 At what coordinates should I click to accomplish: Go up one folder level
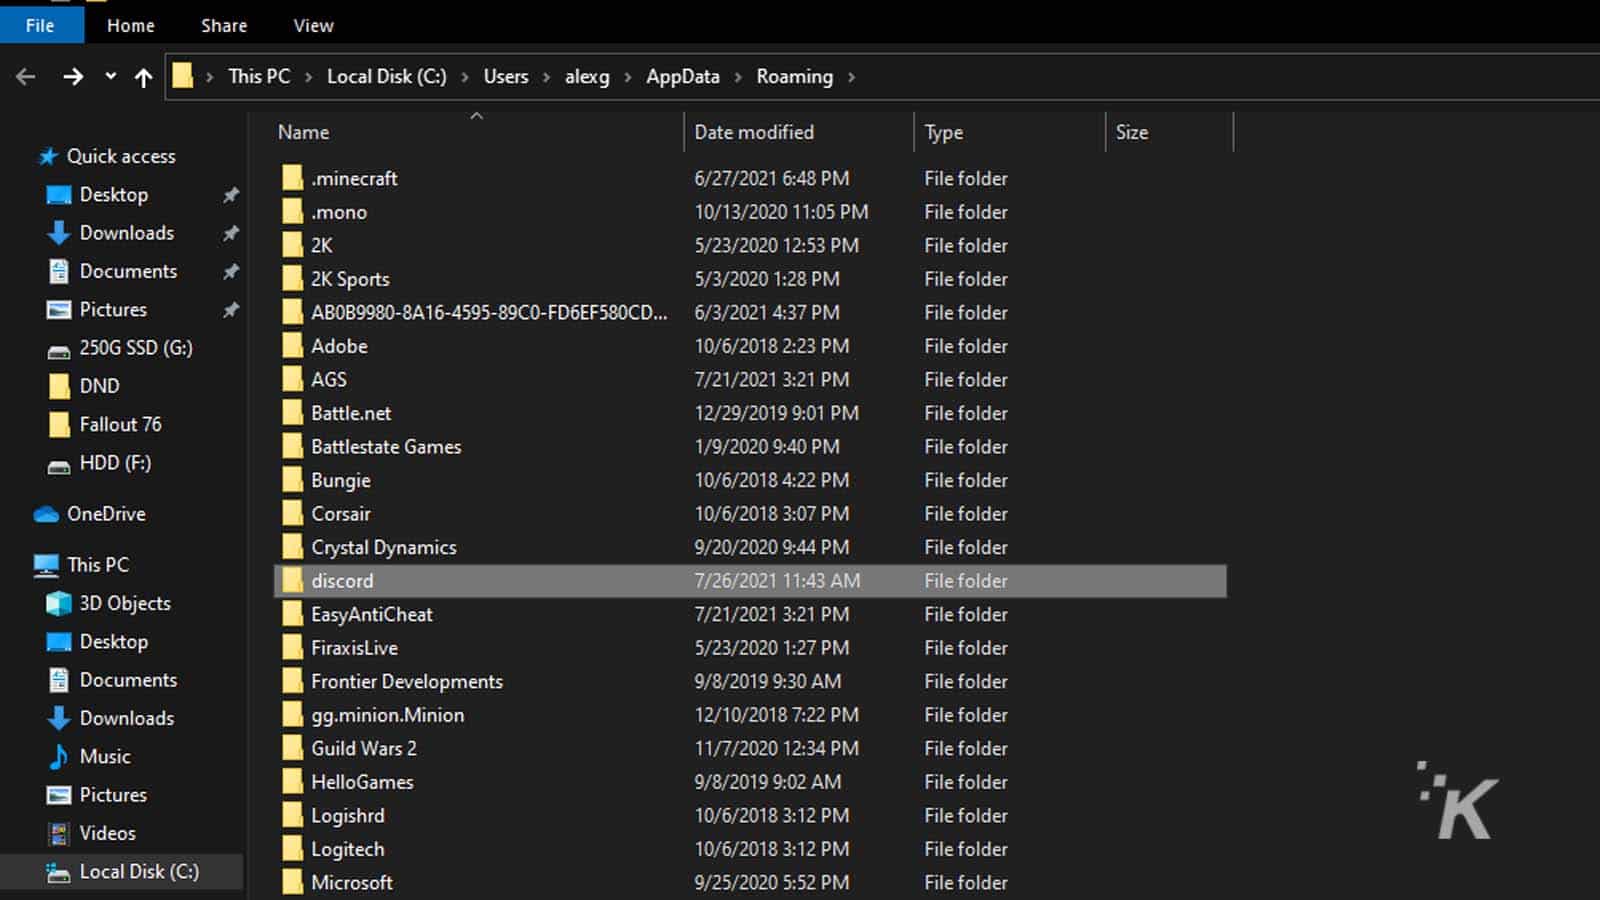tap(143, 77)
